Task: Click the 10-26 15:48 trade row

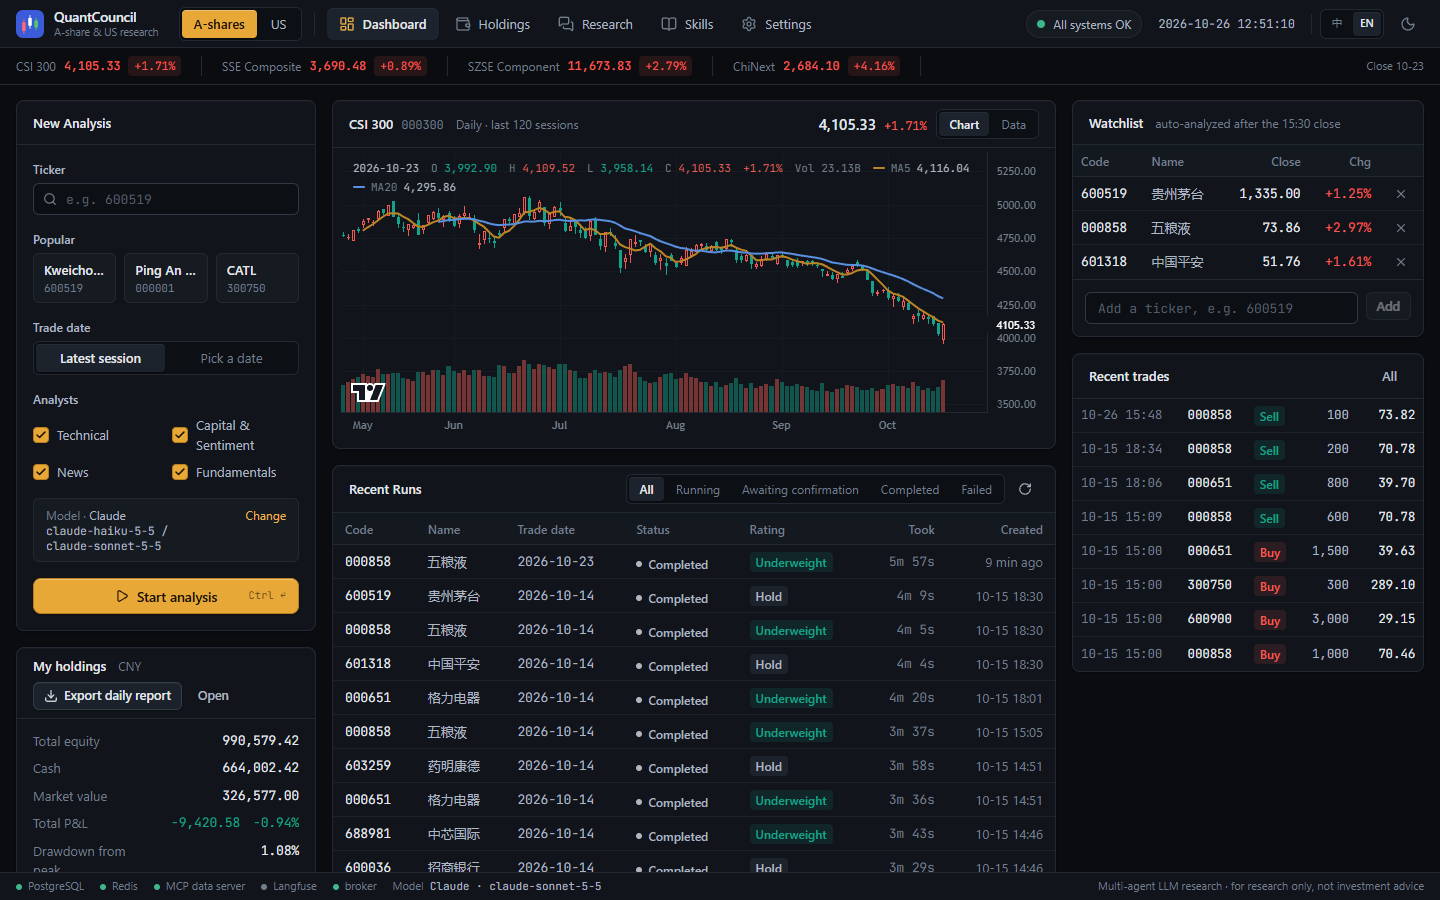Action: 1248,415
